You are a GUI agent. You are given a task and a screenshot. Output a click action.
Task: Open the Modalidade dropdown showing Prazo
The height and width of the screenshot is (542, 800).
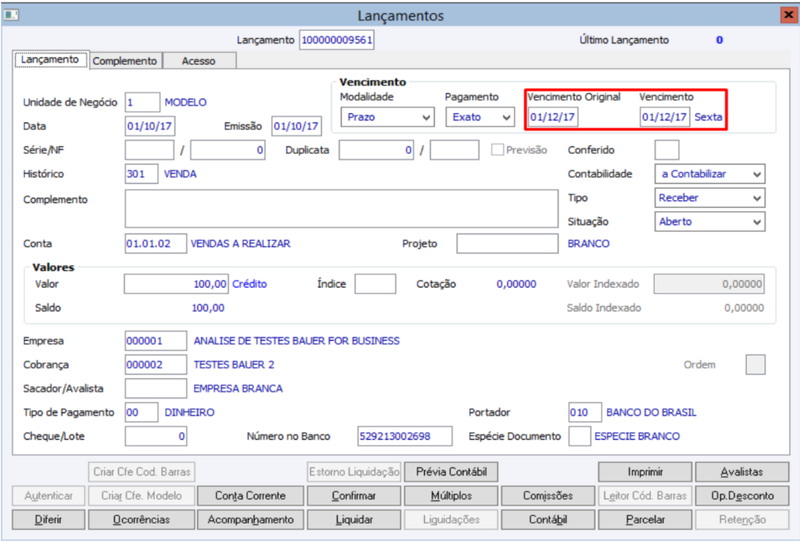tap(387, 117)
